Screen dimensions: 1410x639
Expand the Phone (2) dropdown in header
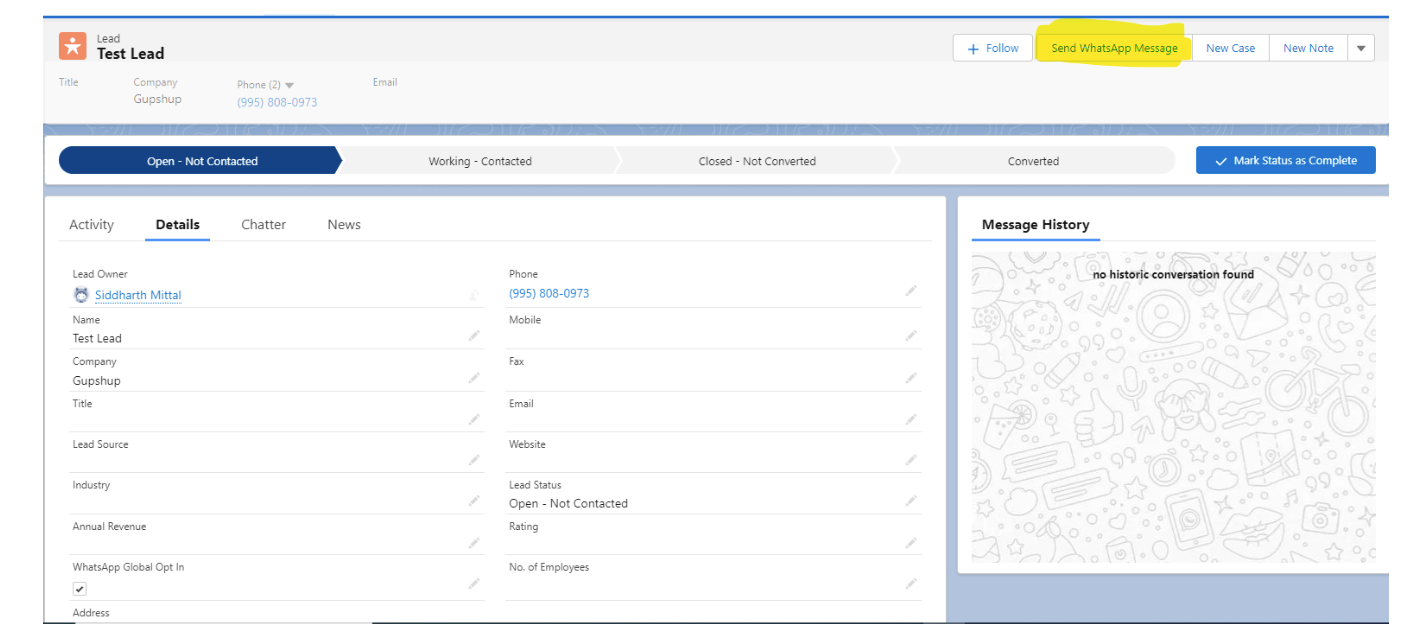(289, 86)
